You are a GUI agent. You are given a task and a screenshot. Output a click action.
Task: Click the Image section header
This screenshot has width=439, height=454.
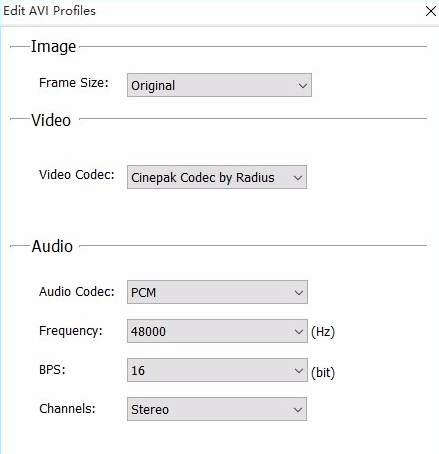[53, 47]
